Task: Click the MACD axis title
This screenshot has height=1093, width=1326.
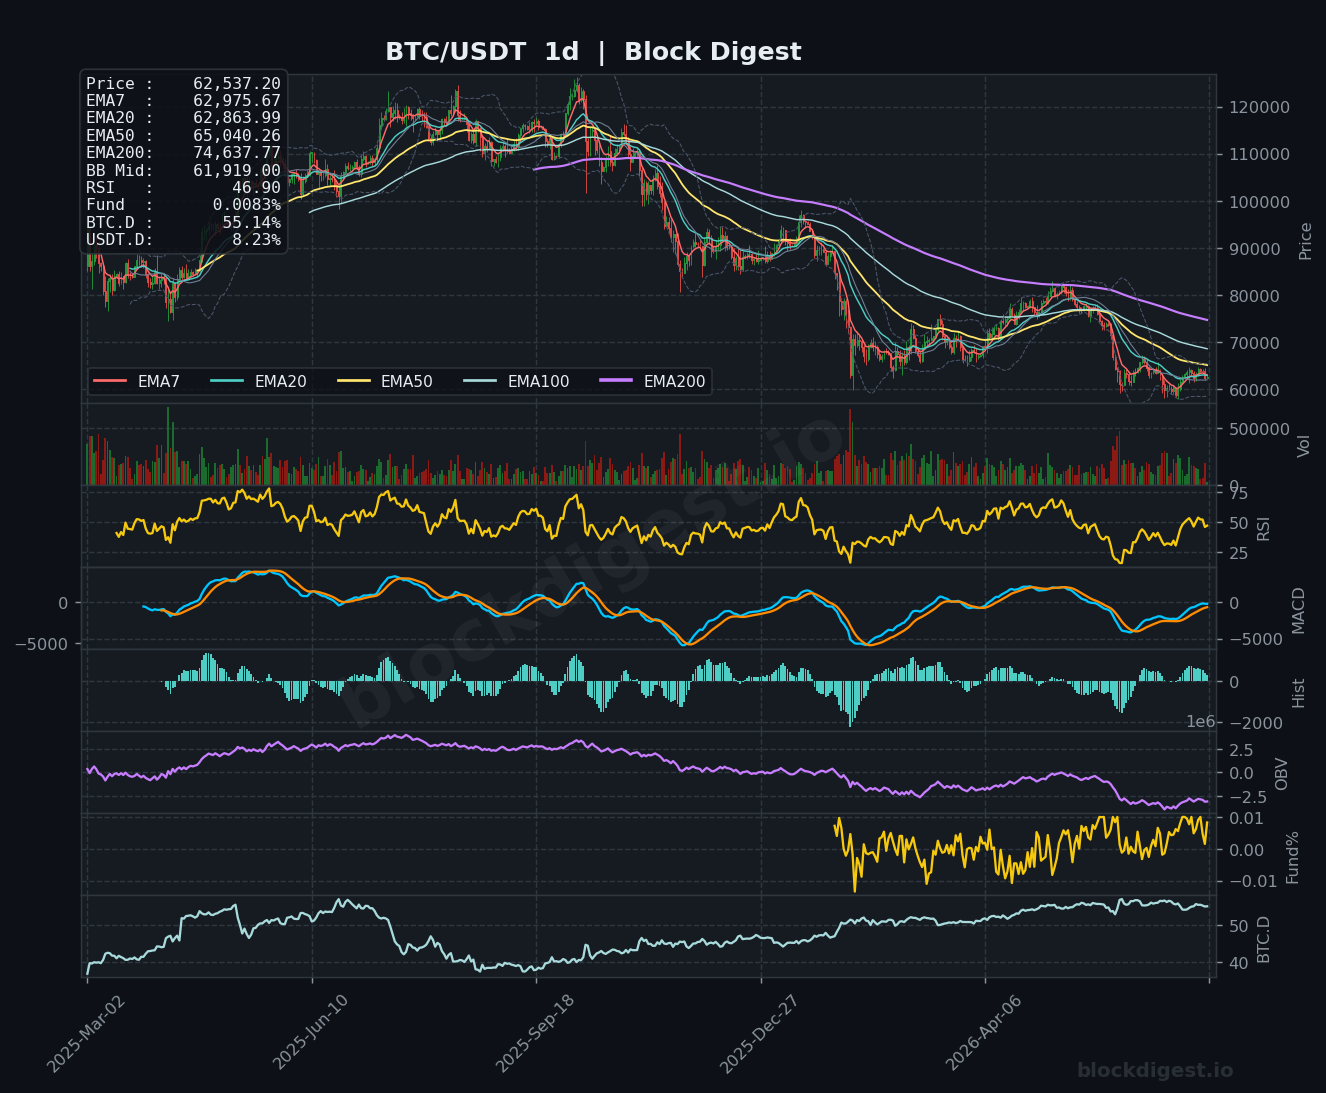Action: (1298, 610)
